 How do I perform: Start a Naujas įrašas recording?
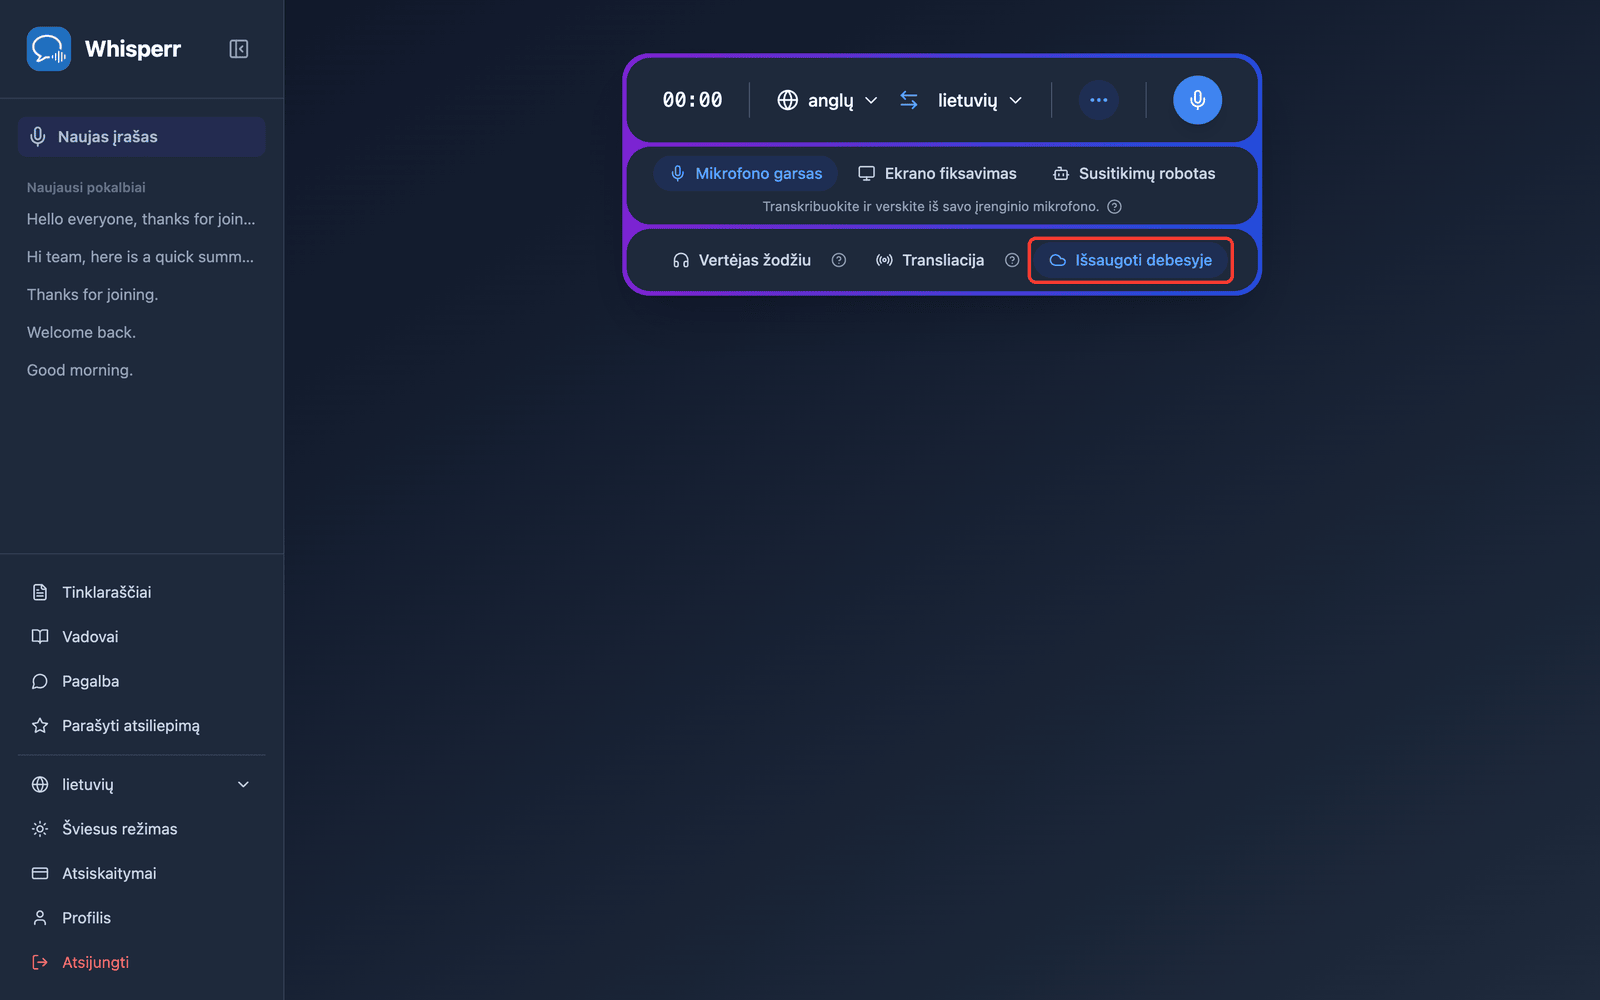(141, 137)
